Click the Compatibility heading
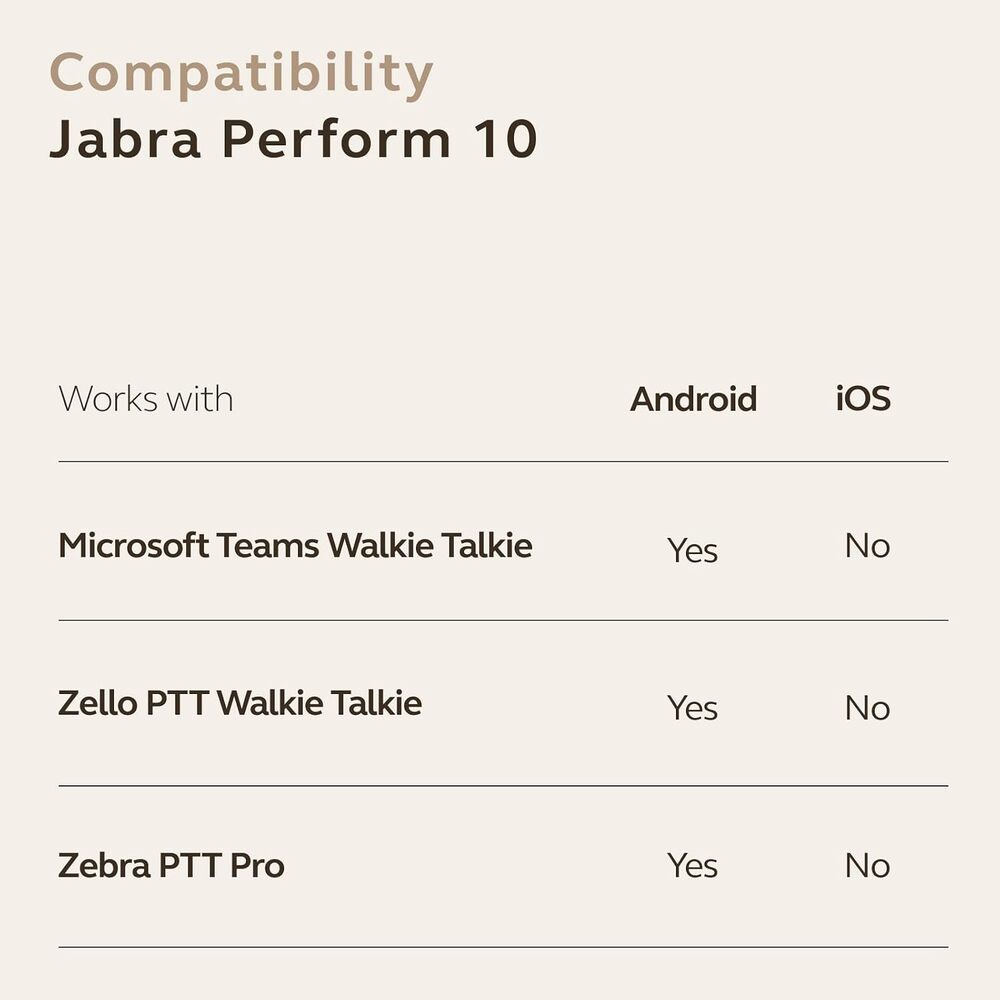This screenshot has height=1000, width=1000. click(241, 75)
